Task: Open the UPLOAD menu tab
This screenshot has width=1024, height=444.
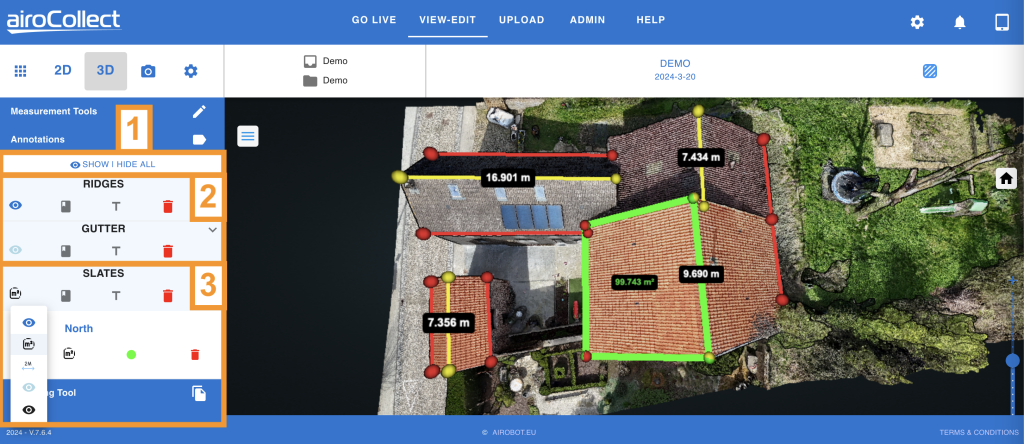Action: coord(521,20)
